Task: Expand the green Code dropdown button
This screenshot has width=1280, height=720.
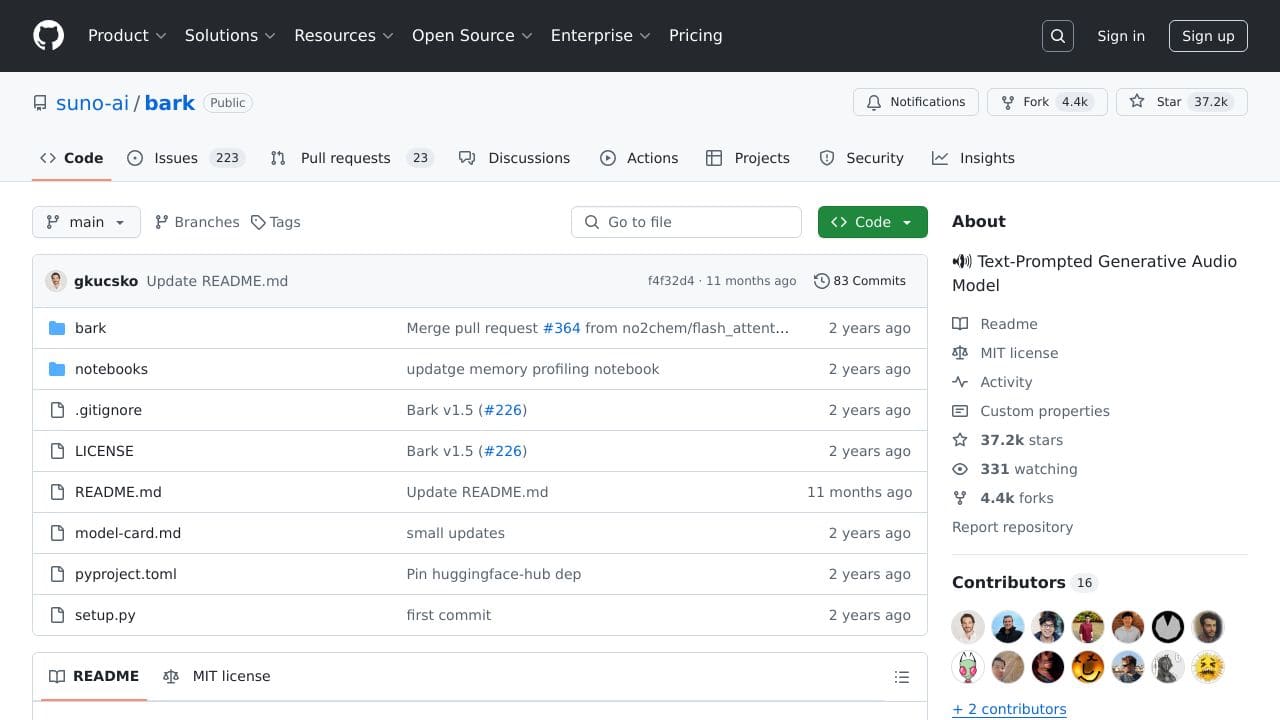Action: (x=873, y=222)
